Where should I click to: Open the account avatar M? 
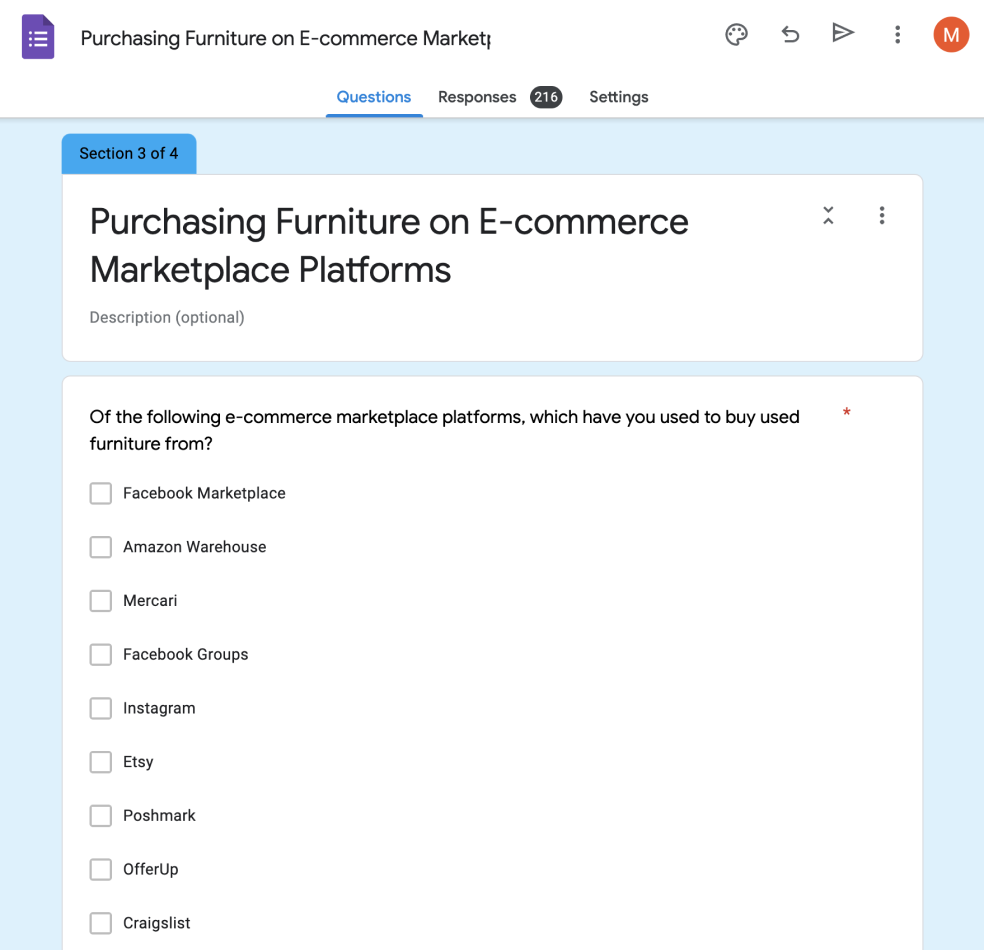click(x=951, y=35)
